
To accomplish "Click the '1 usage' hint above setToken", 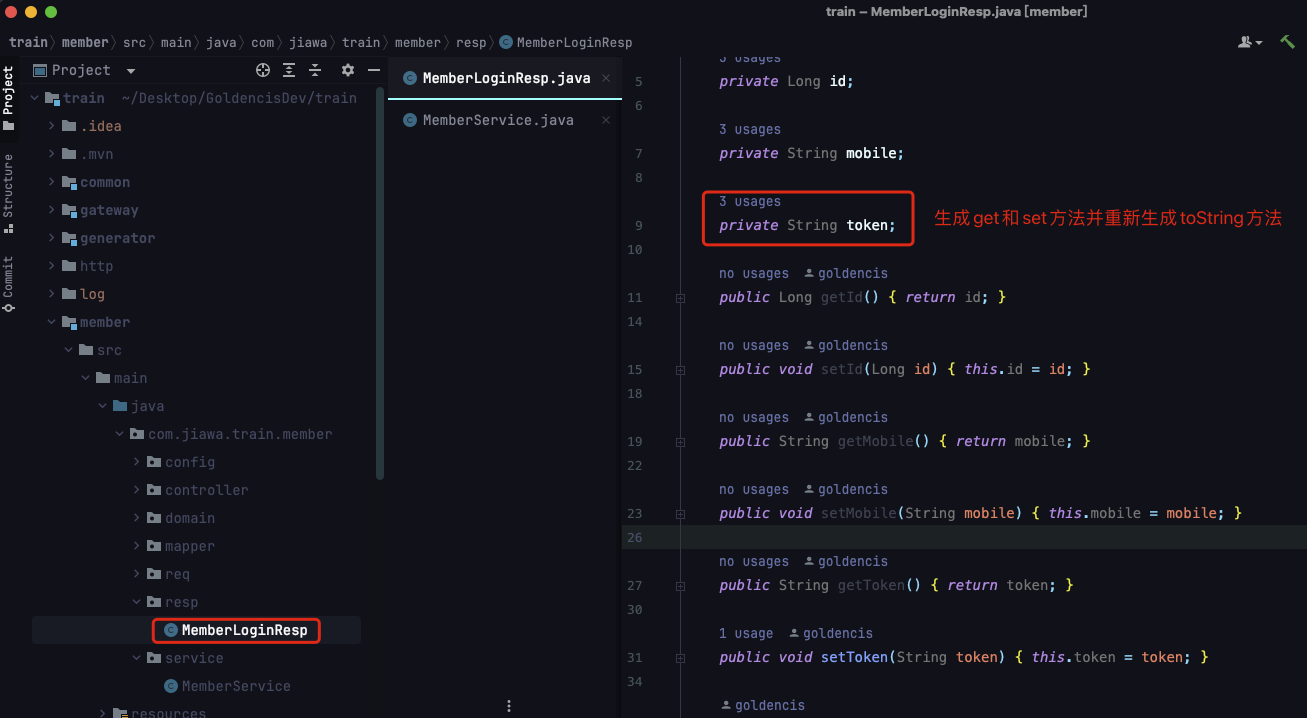I will pos(746,634).
